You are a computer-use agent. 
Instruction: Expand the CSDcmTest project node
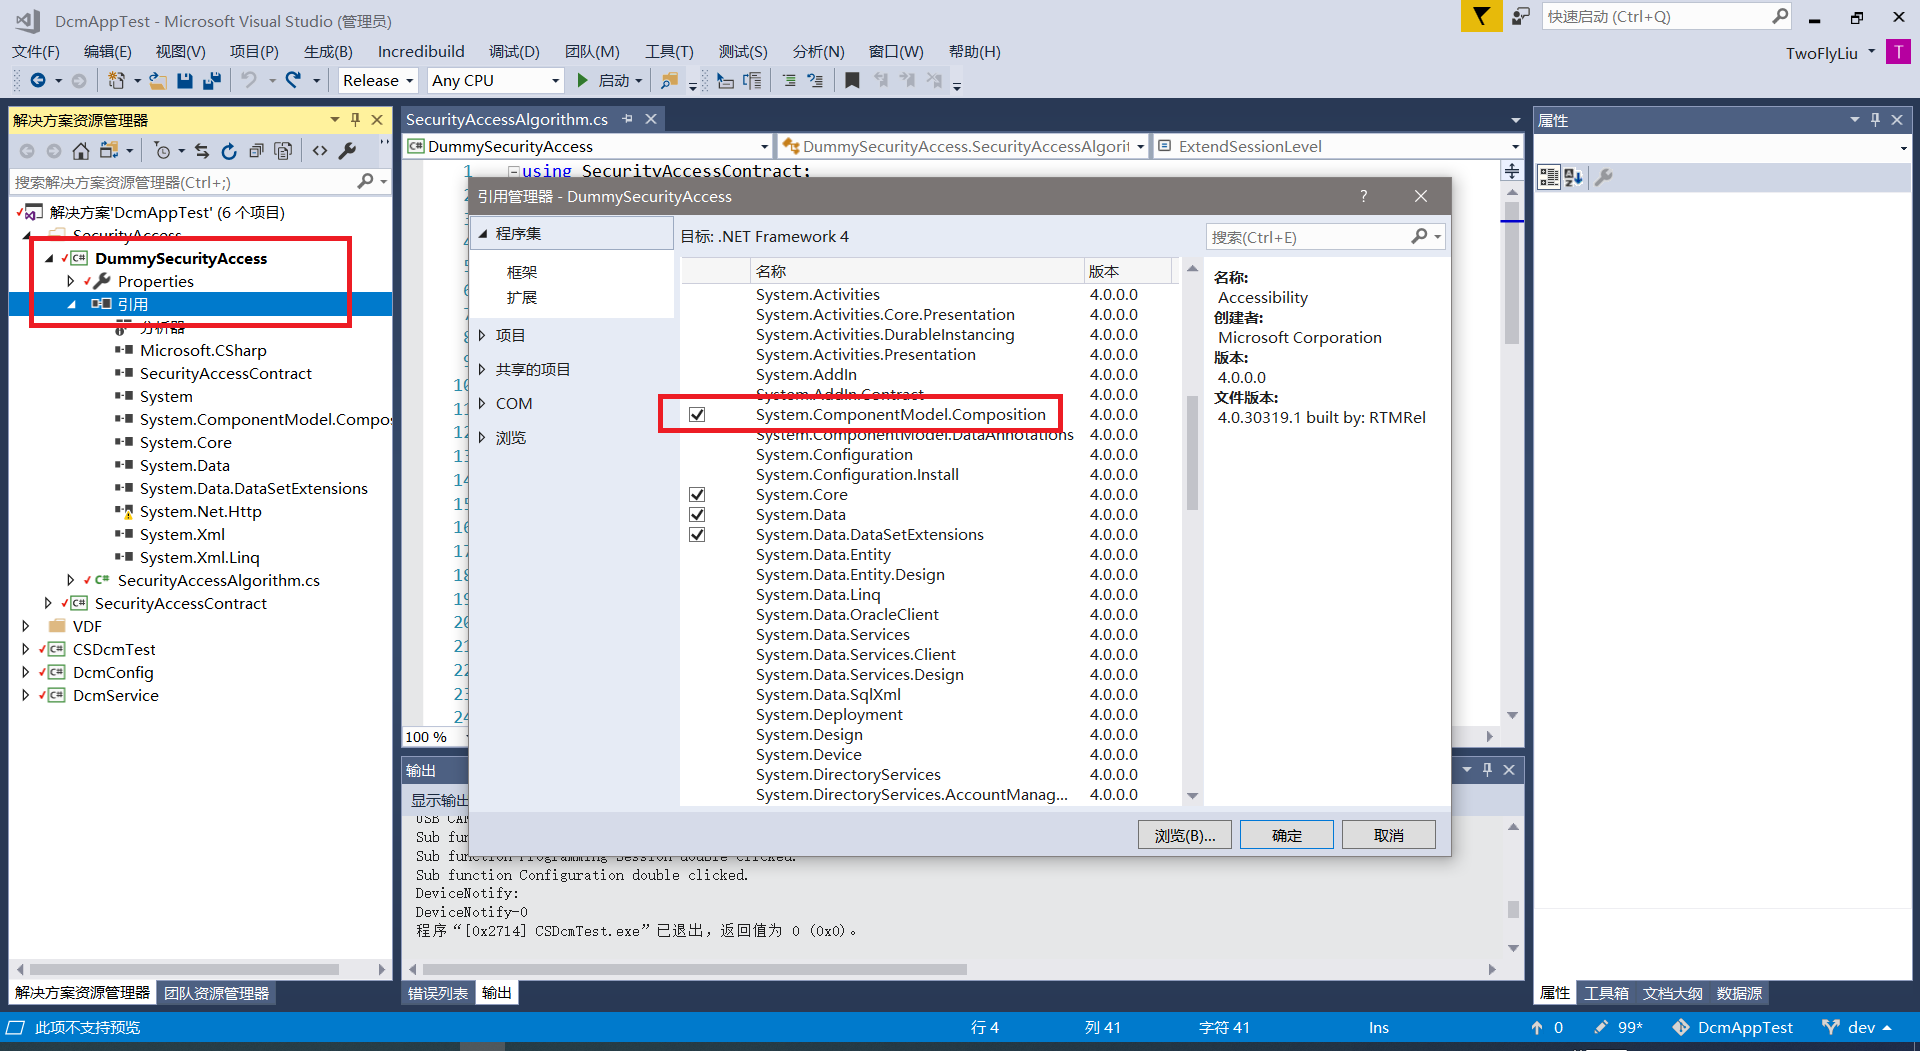(x=26, y=649)
